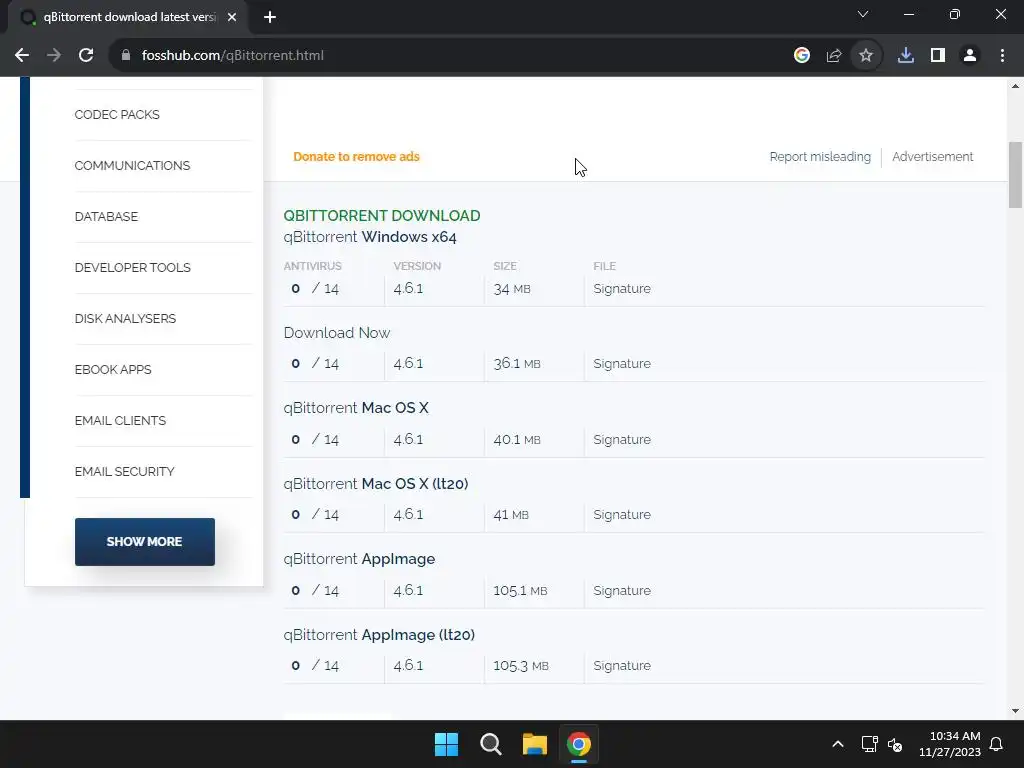Open Signature in 36.1 MB row

(x=622, y=364)
